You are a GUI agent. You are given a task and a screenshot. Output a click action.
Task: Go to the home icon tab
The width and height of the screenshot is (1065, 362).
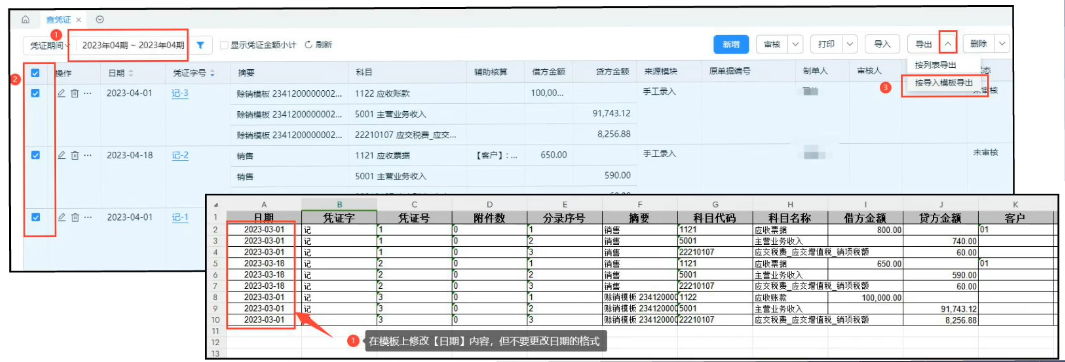(x=26, y=20)
